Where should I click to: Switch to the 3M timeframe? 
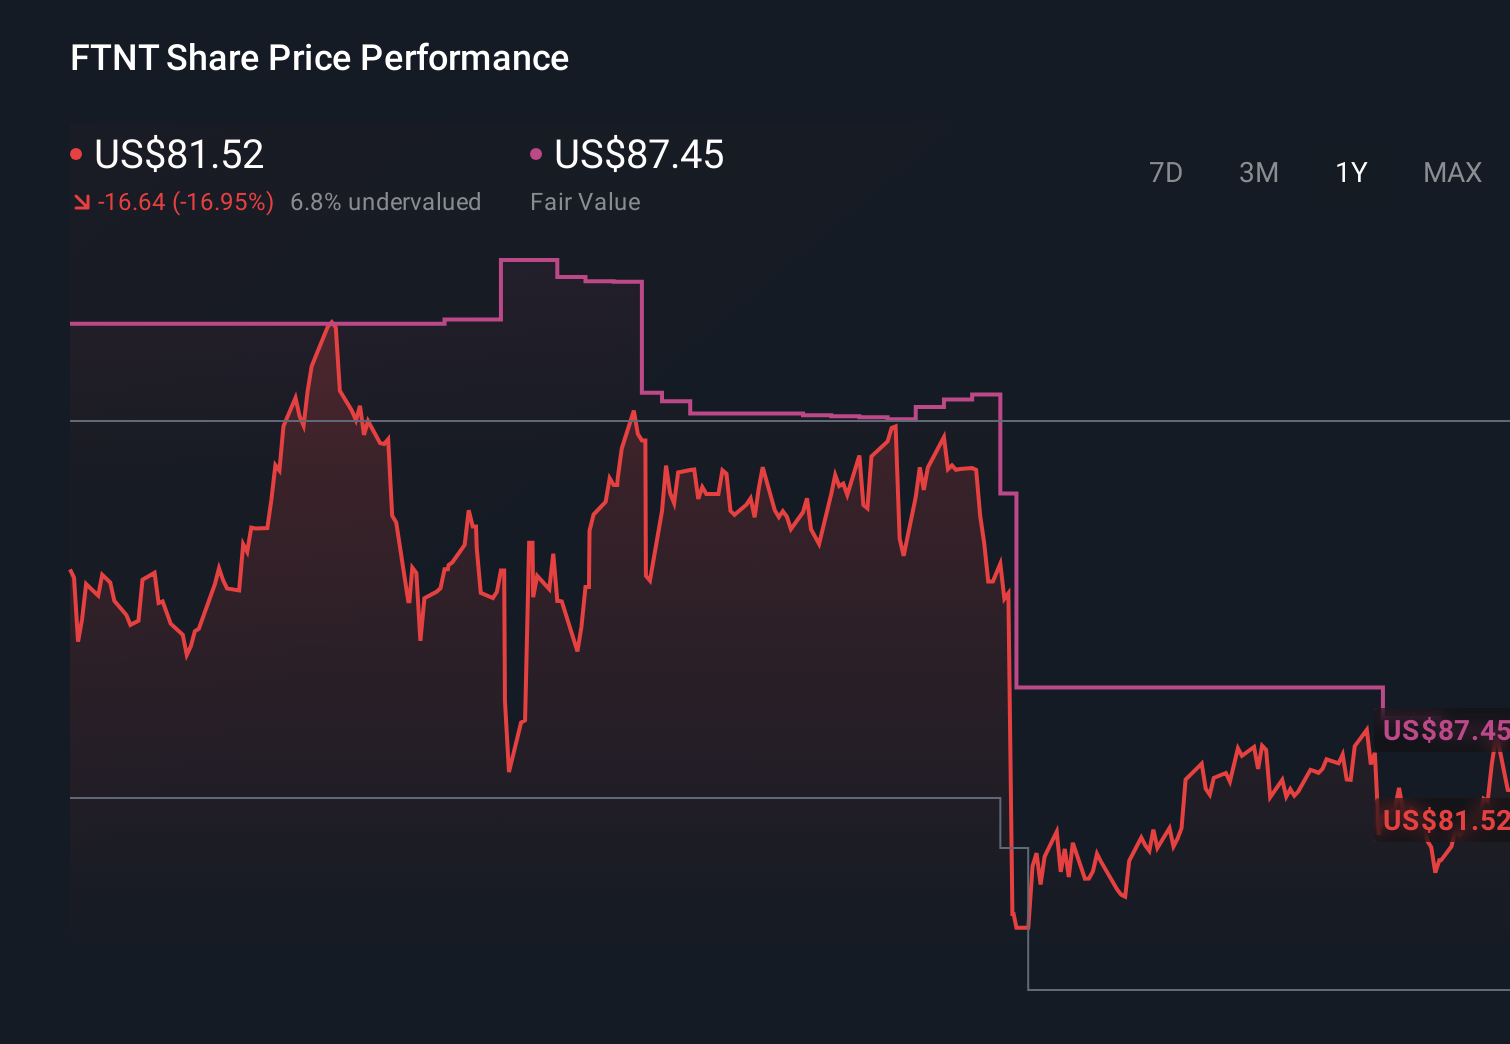click(1259, 173)
